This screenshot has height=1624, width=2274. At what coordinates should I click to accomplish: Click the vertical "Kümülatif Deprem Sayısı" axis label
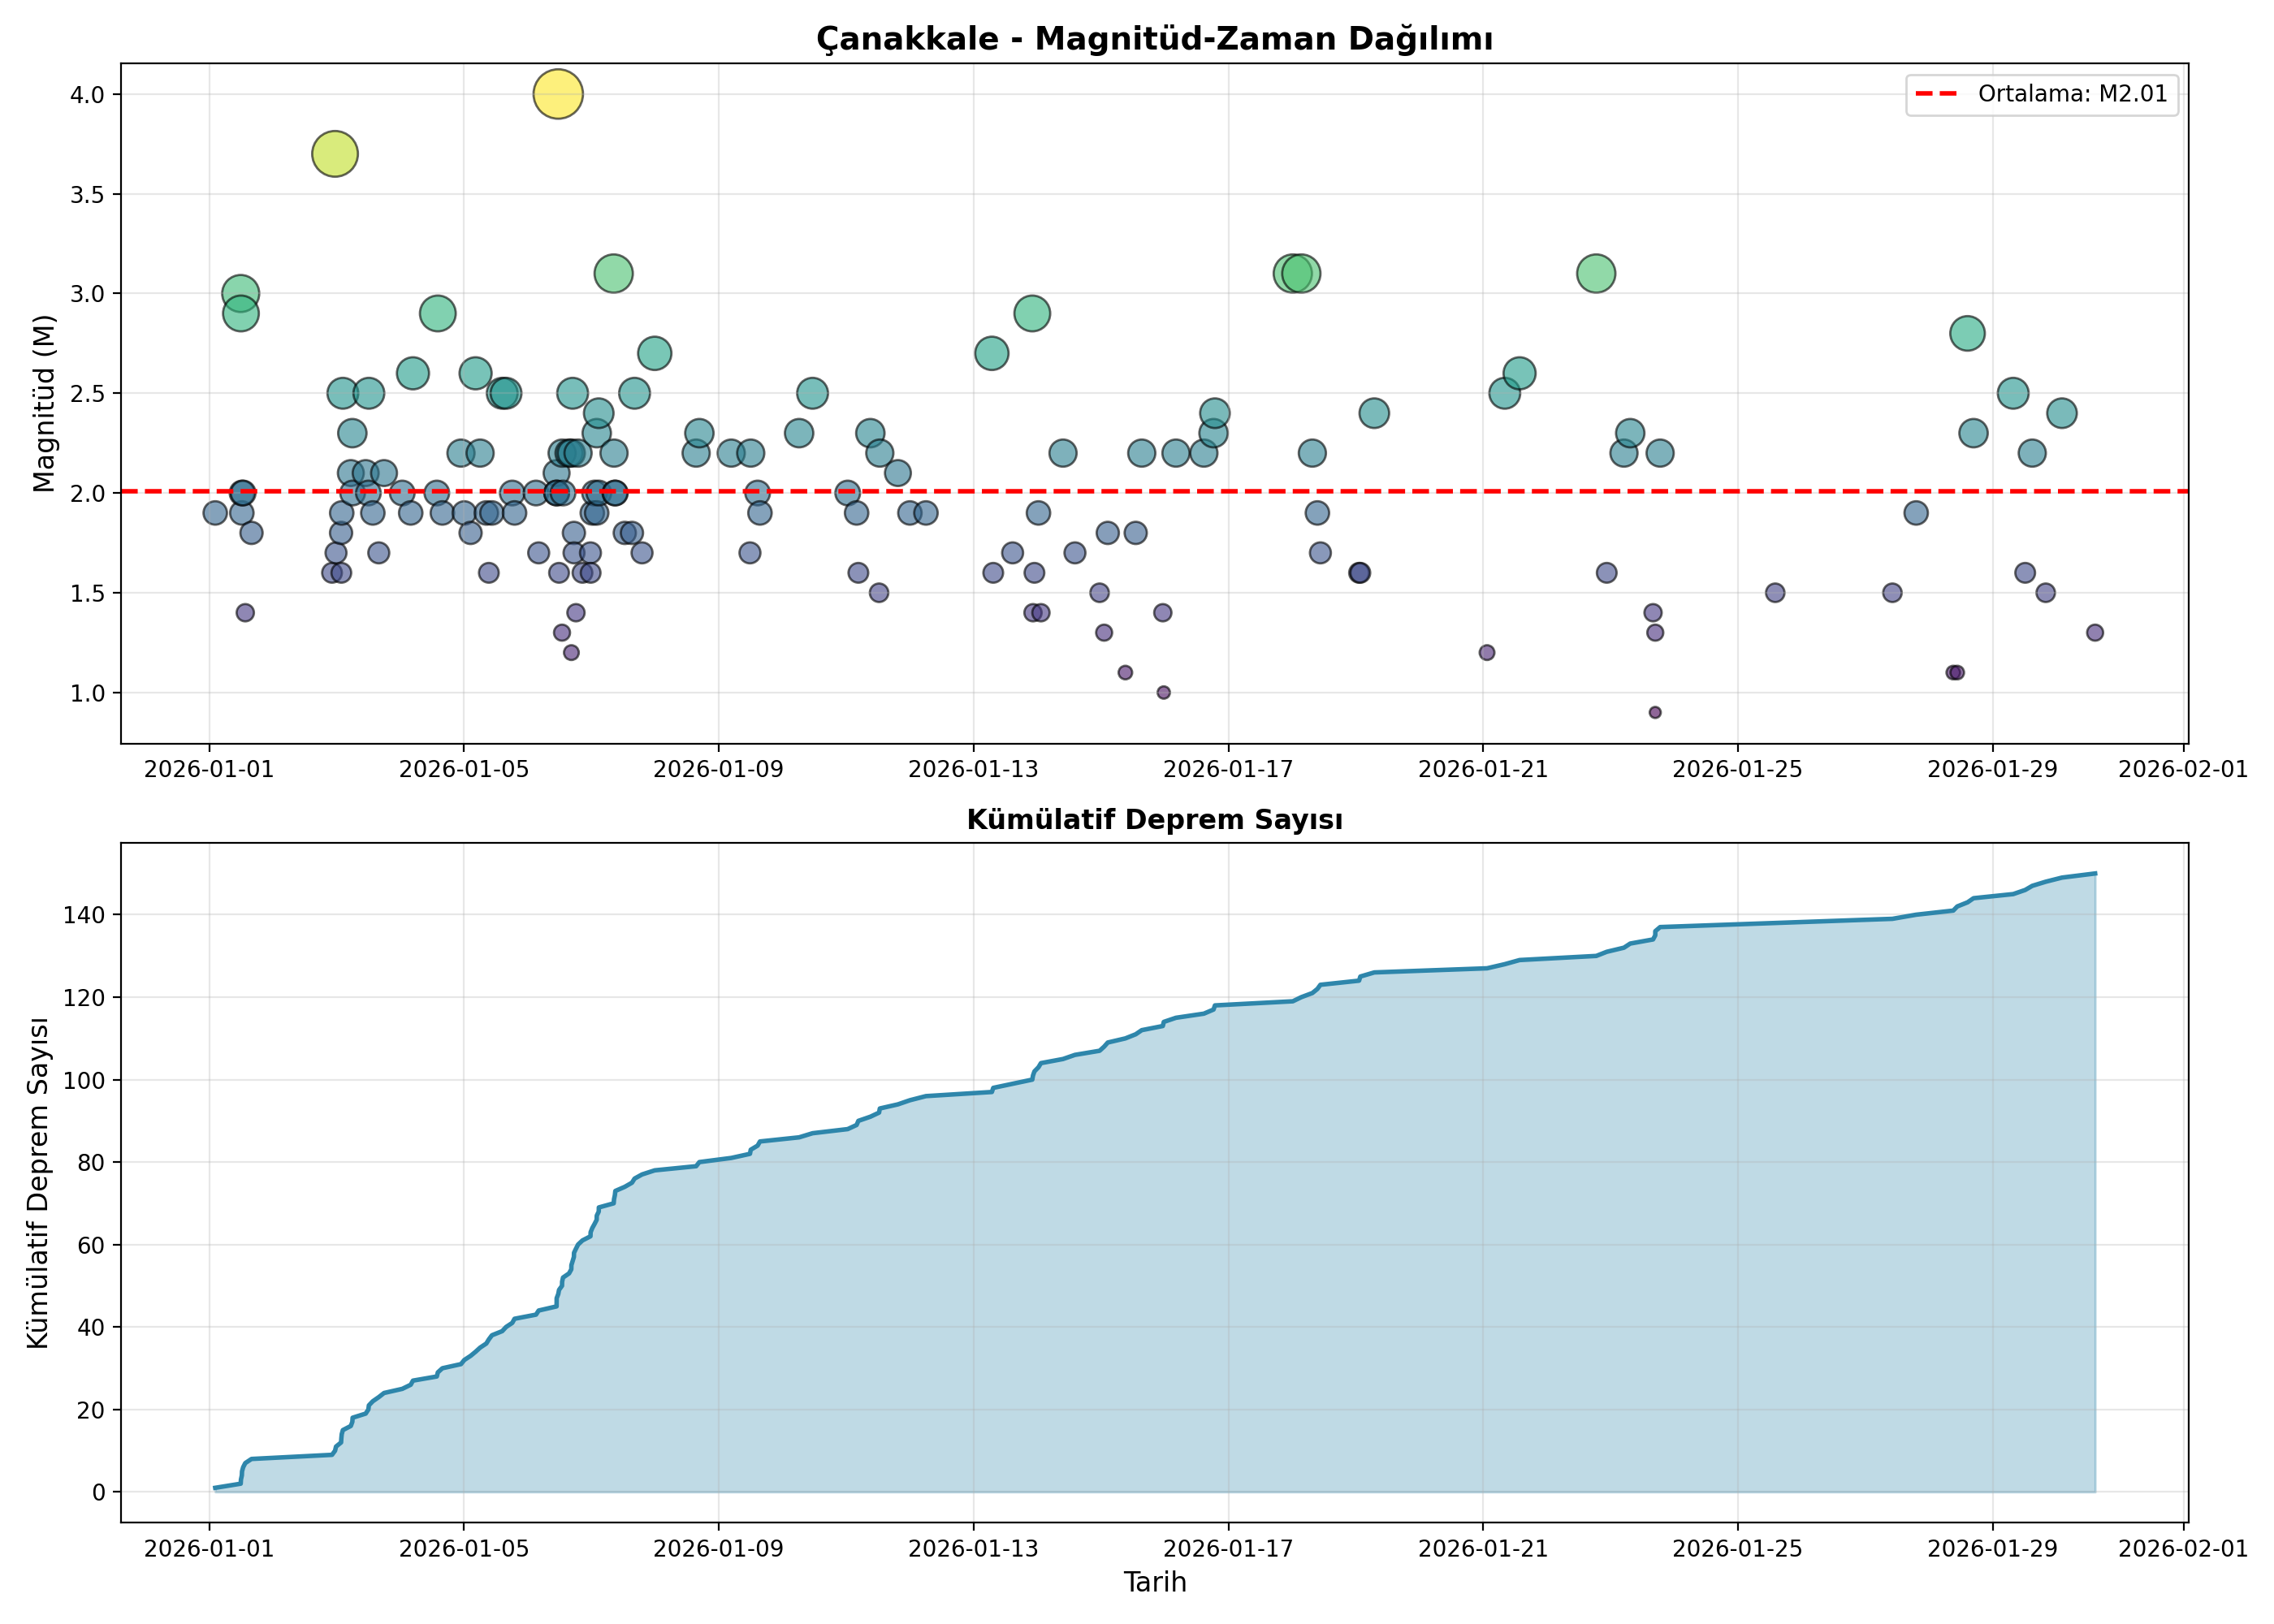[x=38, y=1183]
